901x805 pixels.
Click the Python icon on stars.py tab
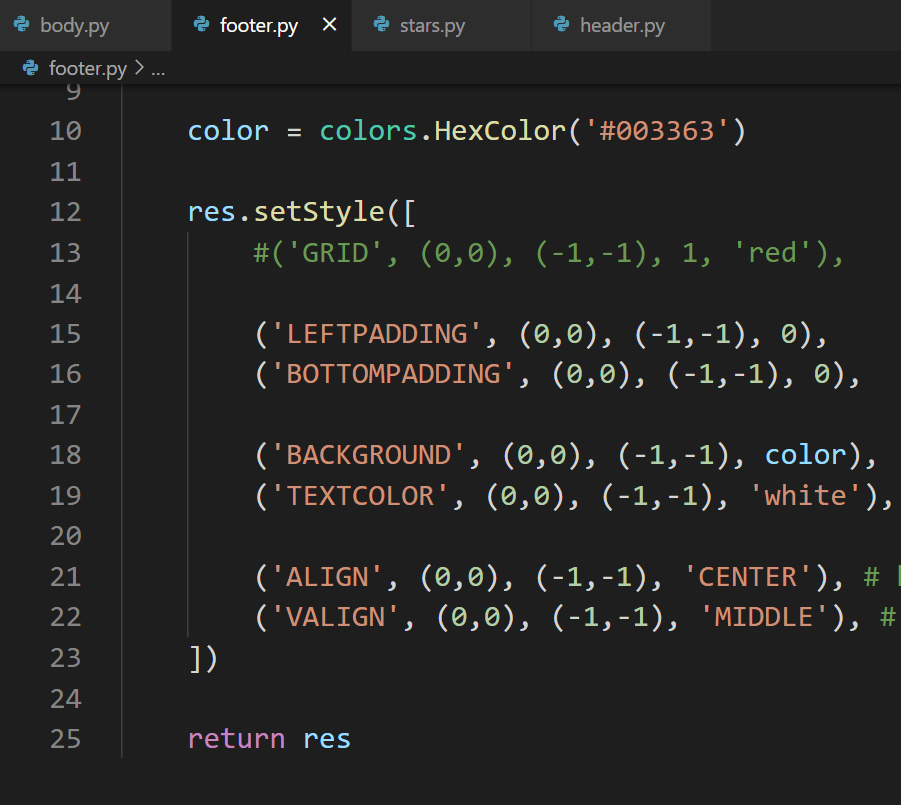pyautogui.click(x=381, y=25)
